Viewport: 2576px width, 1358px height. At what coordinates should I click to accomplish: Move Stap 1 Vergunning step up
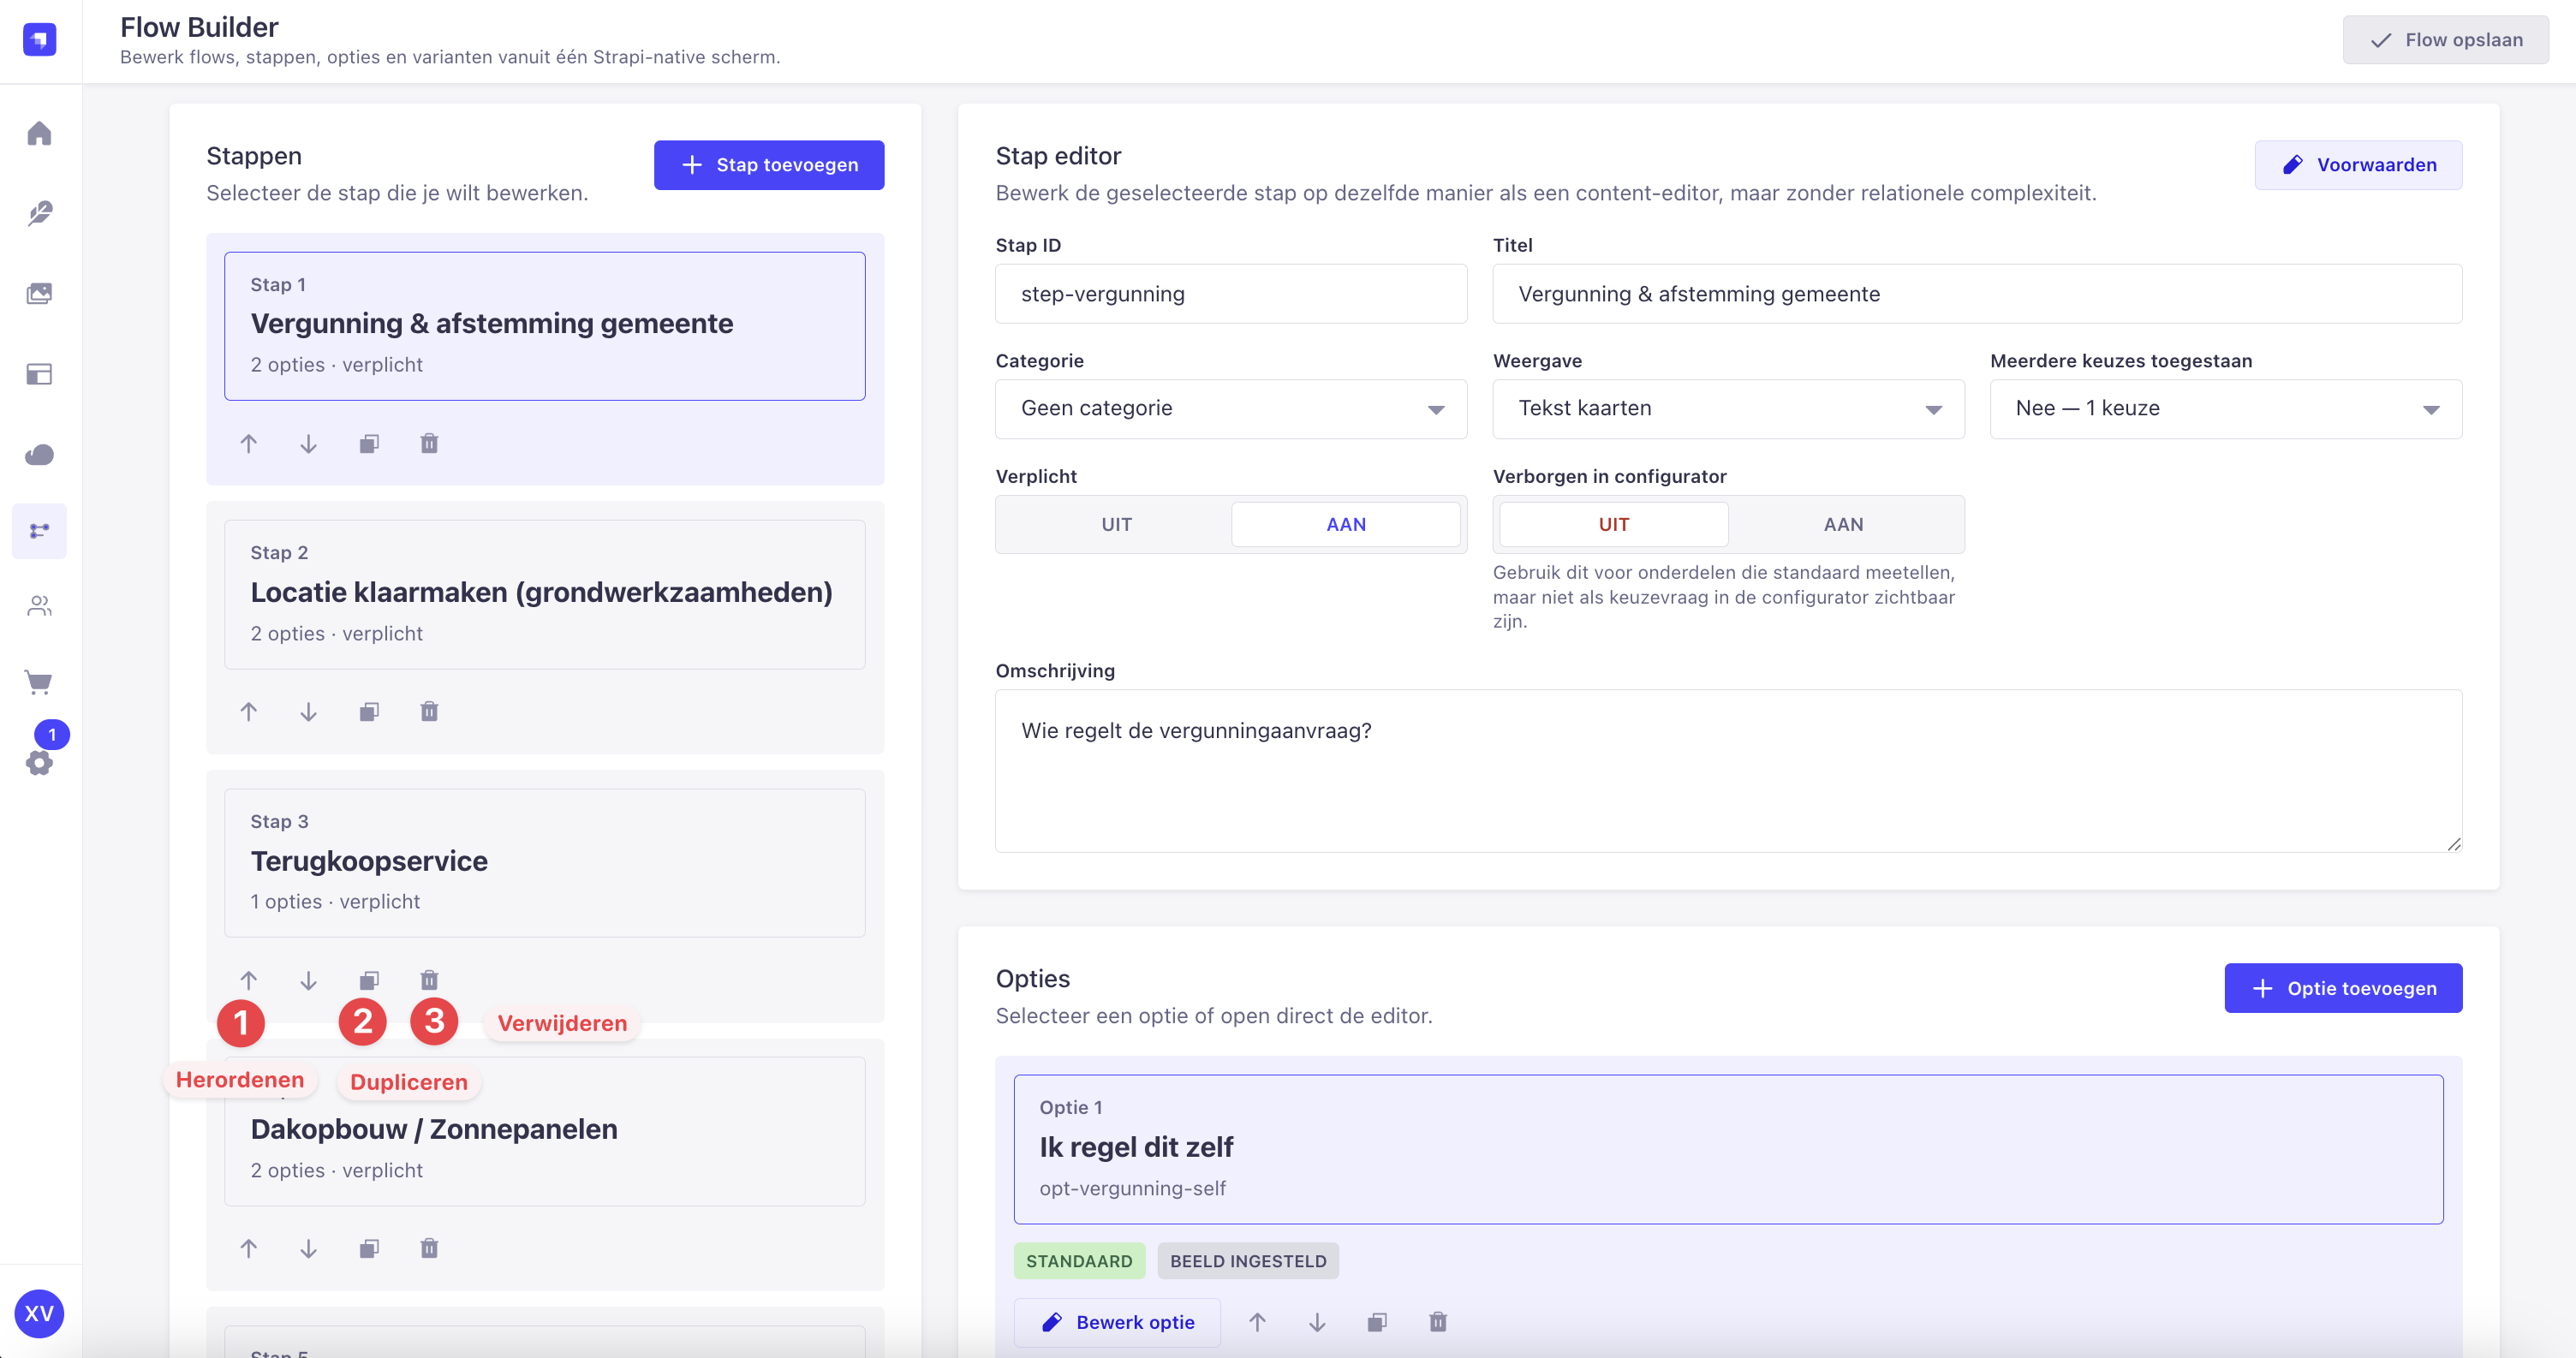[249, 443]
